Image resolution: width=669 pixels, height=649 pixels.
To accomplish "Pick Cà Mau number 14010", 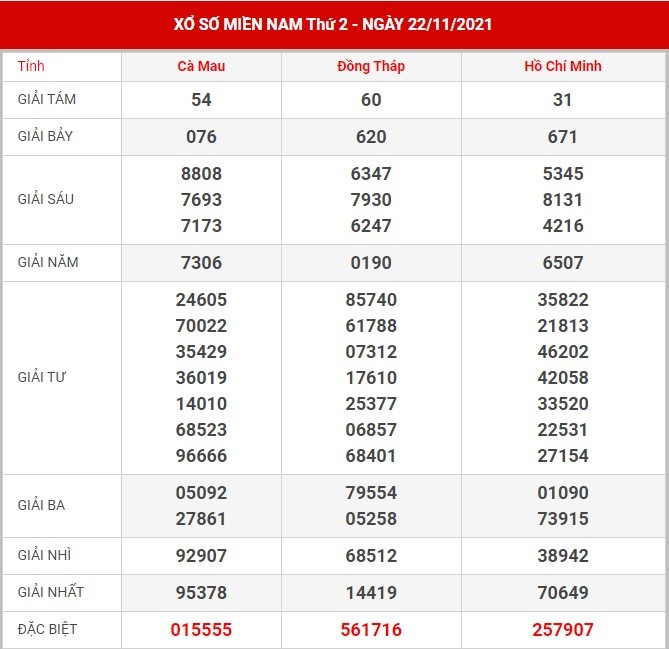I will 201,404.
